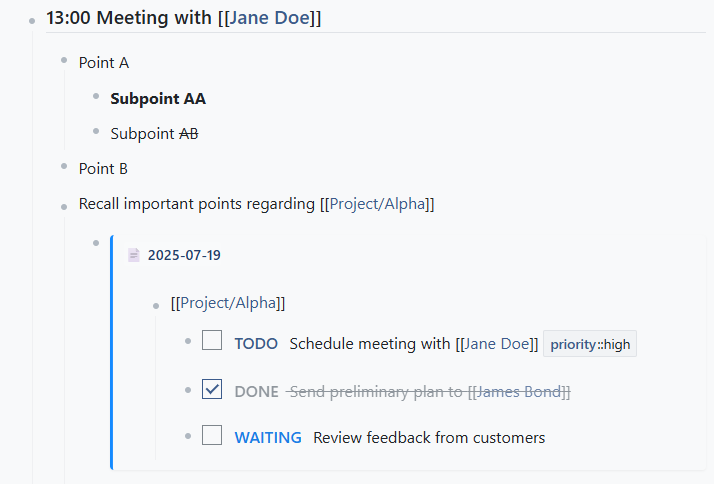The height and width of the screenshot is (484, 714).
Task: Check the TODO Schedule meeting checkbox
Action: pos(212,341)
